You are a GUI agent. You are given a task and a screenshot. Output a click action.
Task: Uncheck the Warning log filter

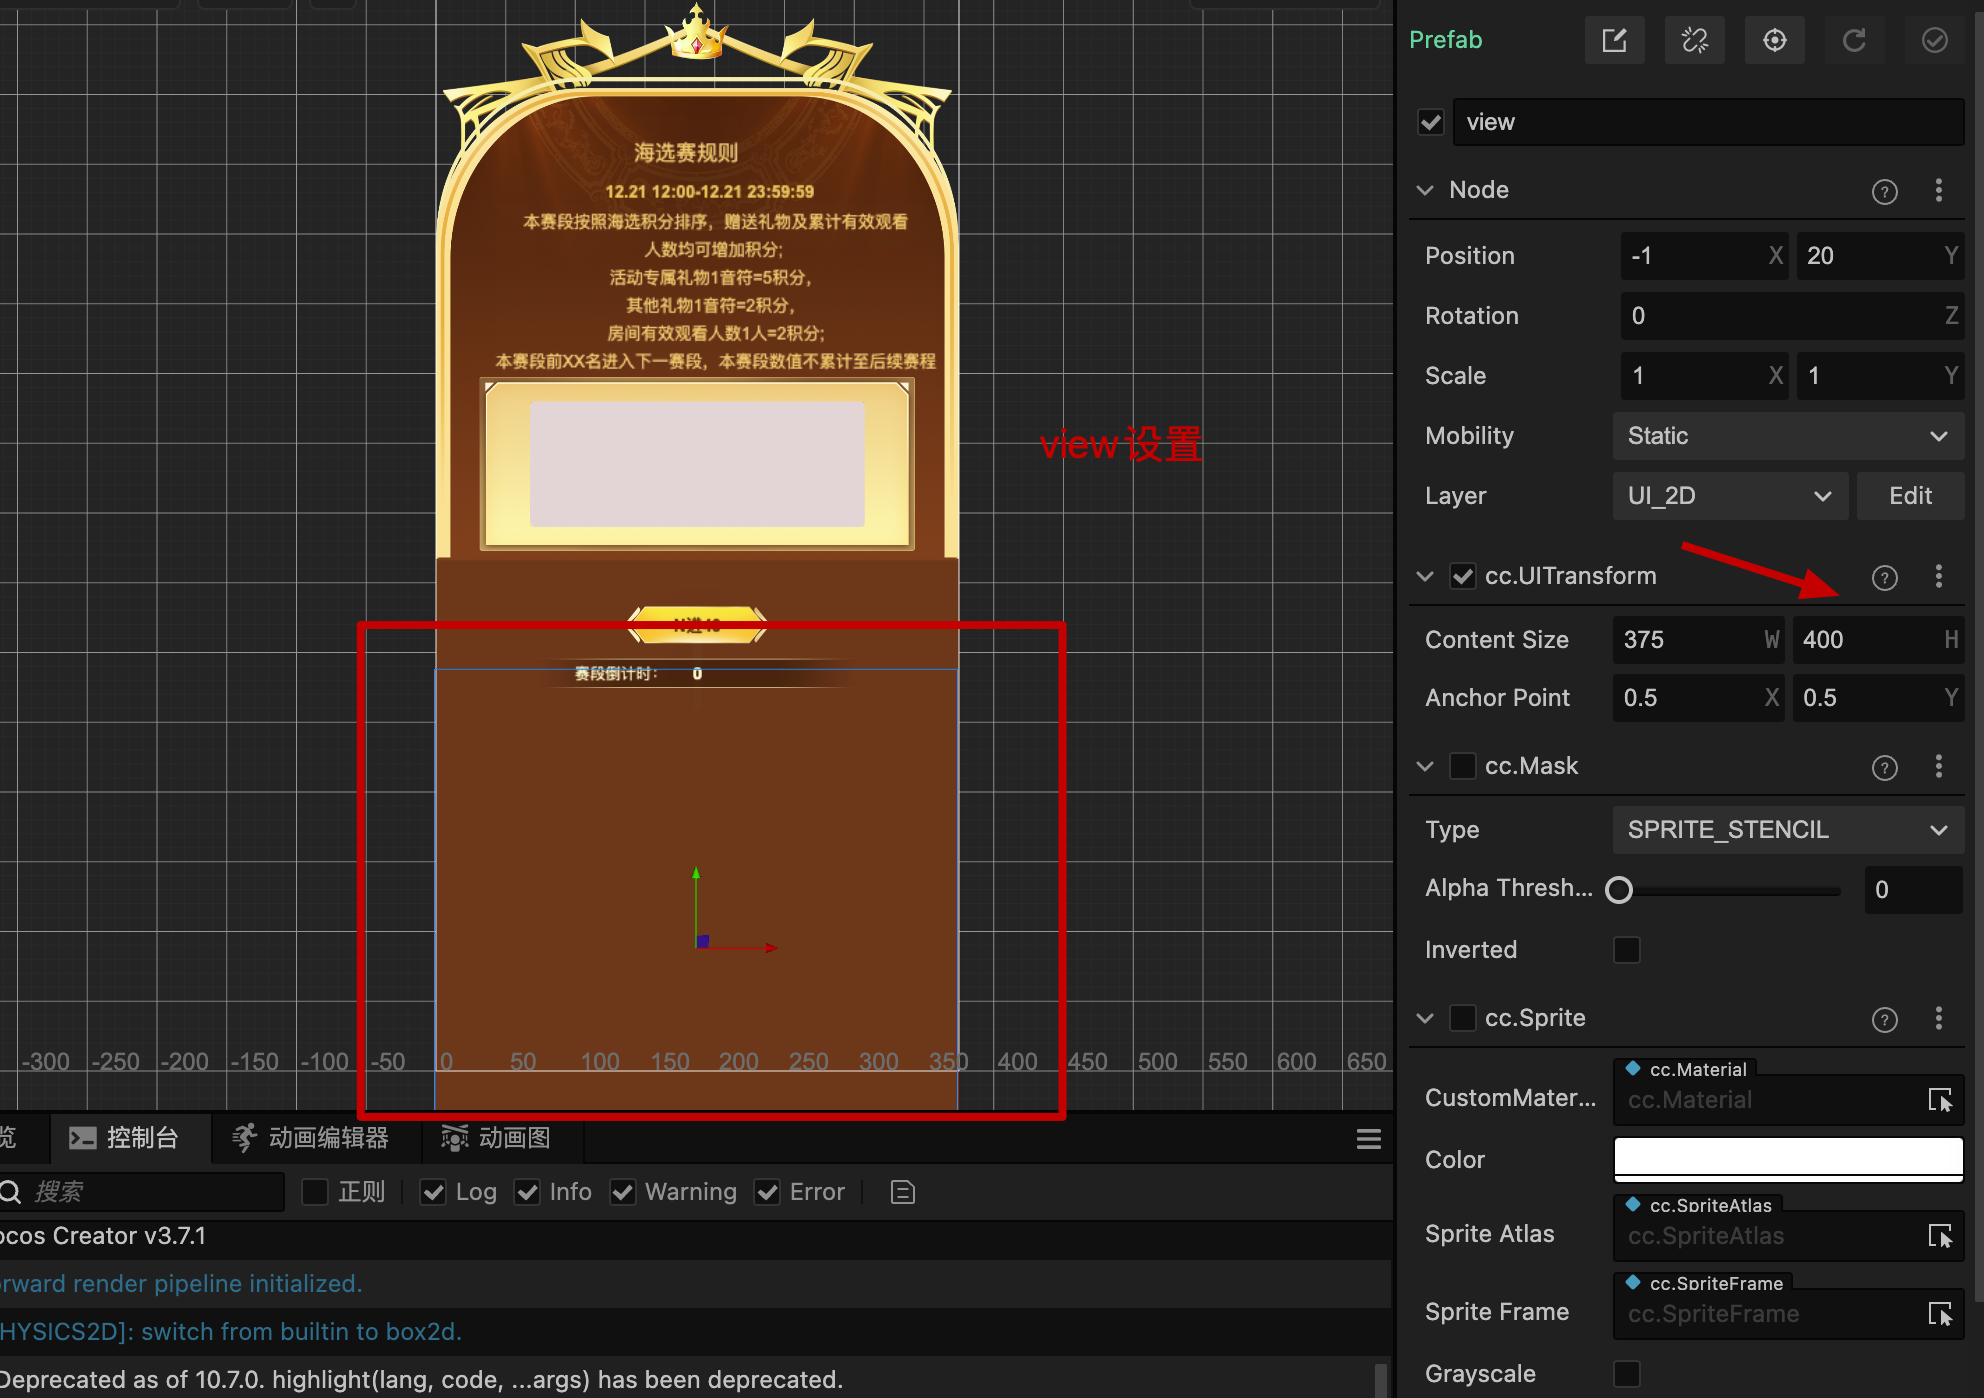pos(623,1192)
